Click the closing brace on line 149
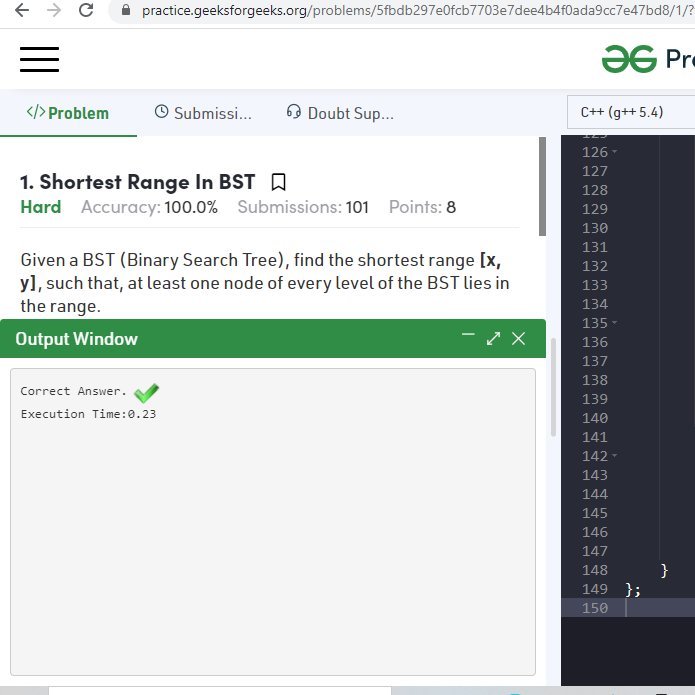The width and height of the screenshot is (695, 695). pos(633,590)
